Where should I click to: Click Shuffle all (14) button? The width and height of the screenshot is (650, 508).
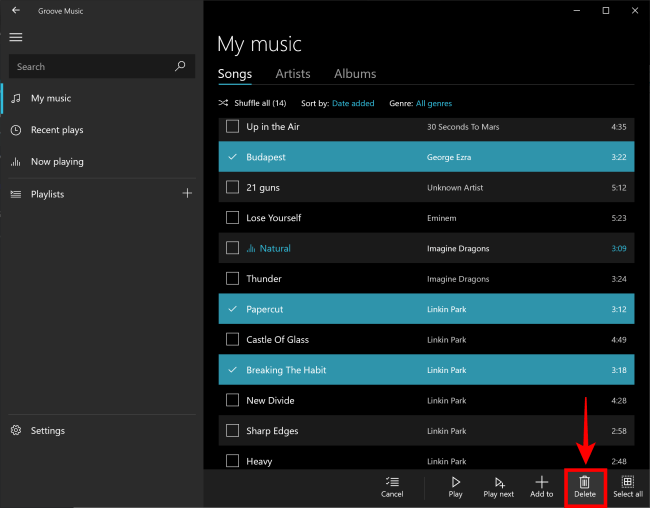[x=252, y=103]
